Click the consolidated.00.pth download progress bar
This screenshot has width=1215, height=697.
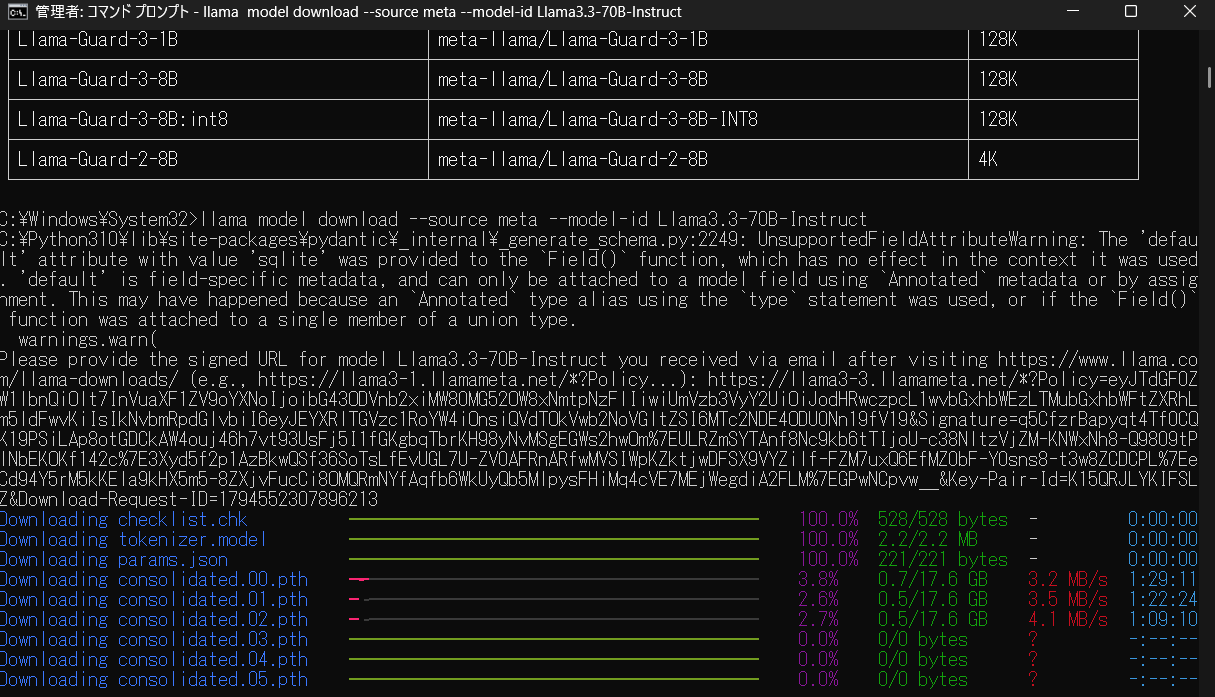pyautogui.click(x=553, y=580)
